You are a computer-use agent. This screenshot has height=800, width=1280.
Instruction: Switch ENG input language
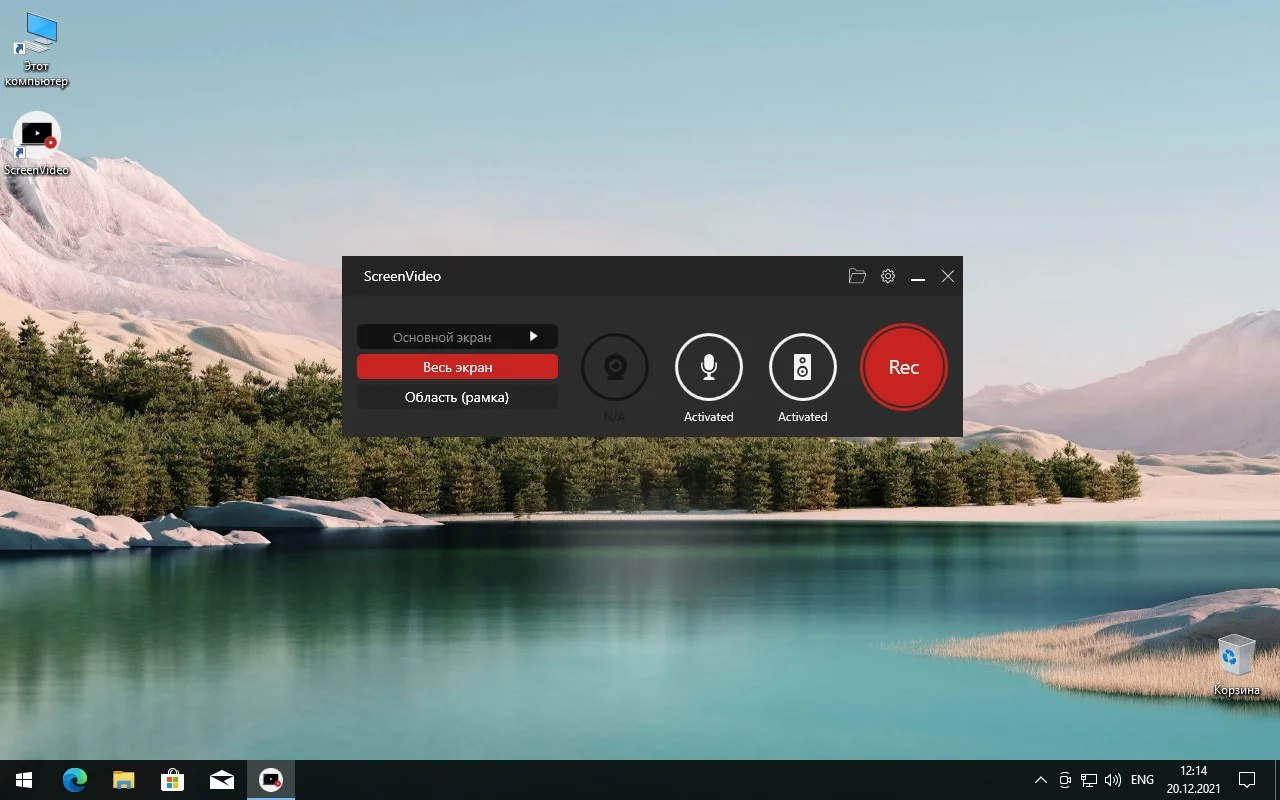[1142, 780]
